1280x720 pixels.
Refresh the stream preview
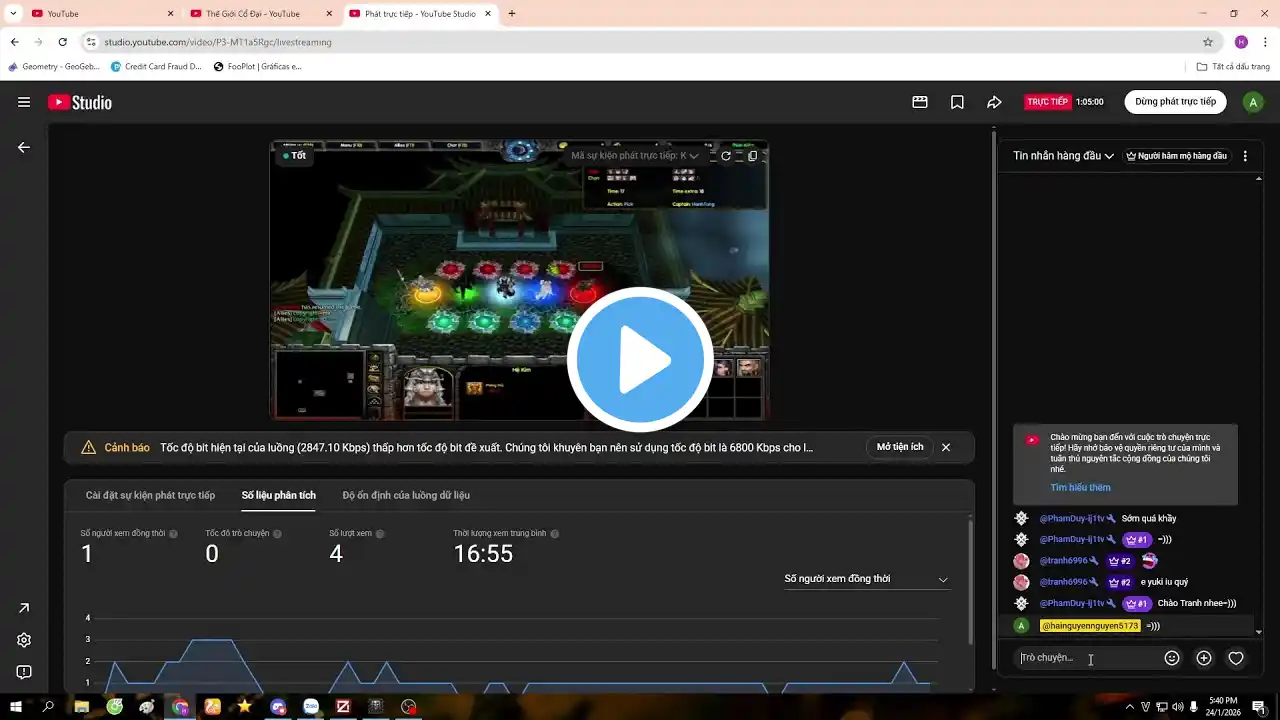[x=726, y=156]
